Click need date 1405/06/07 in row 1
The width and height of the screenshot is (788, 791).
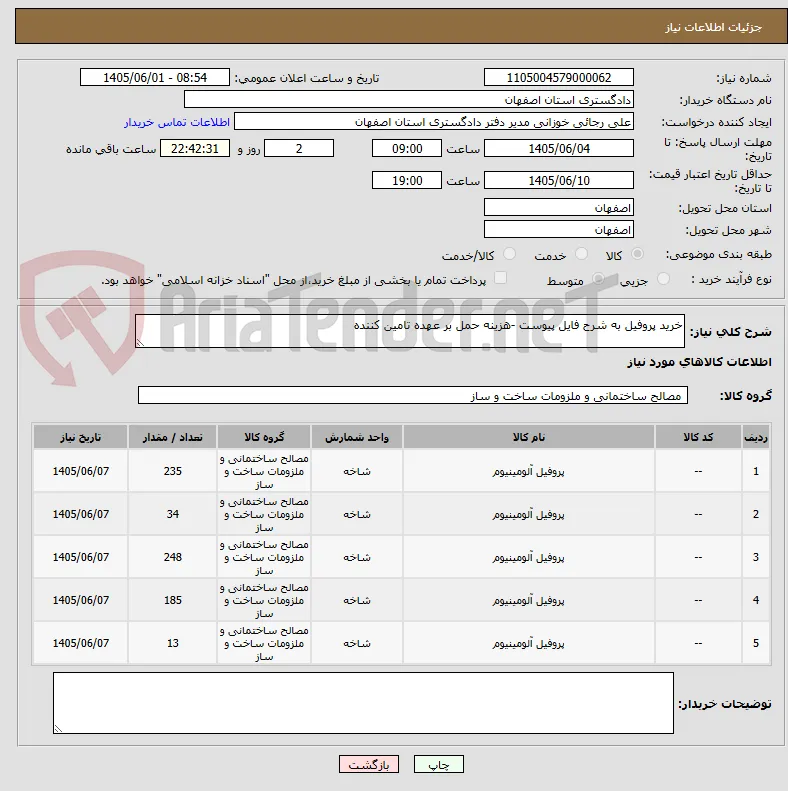tap(81, 471)
